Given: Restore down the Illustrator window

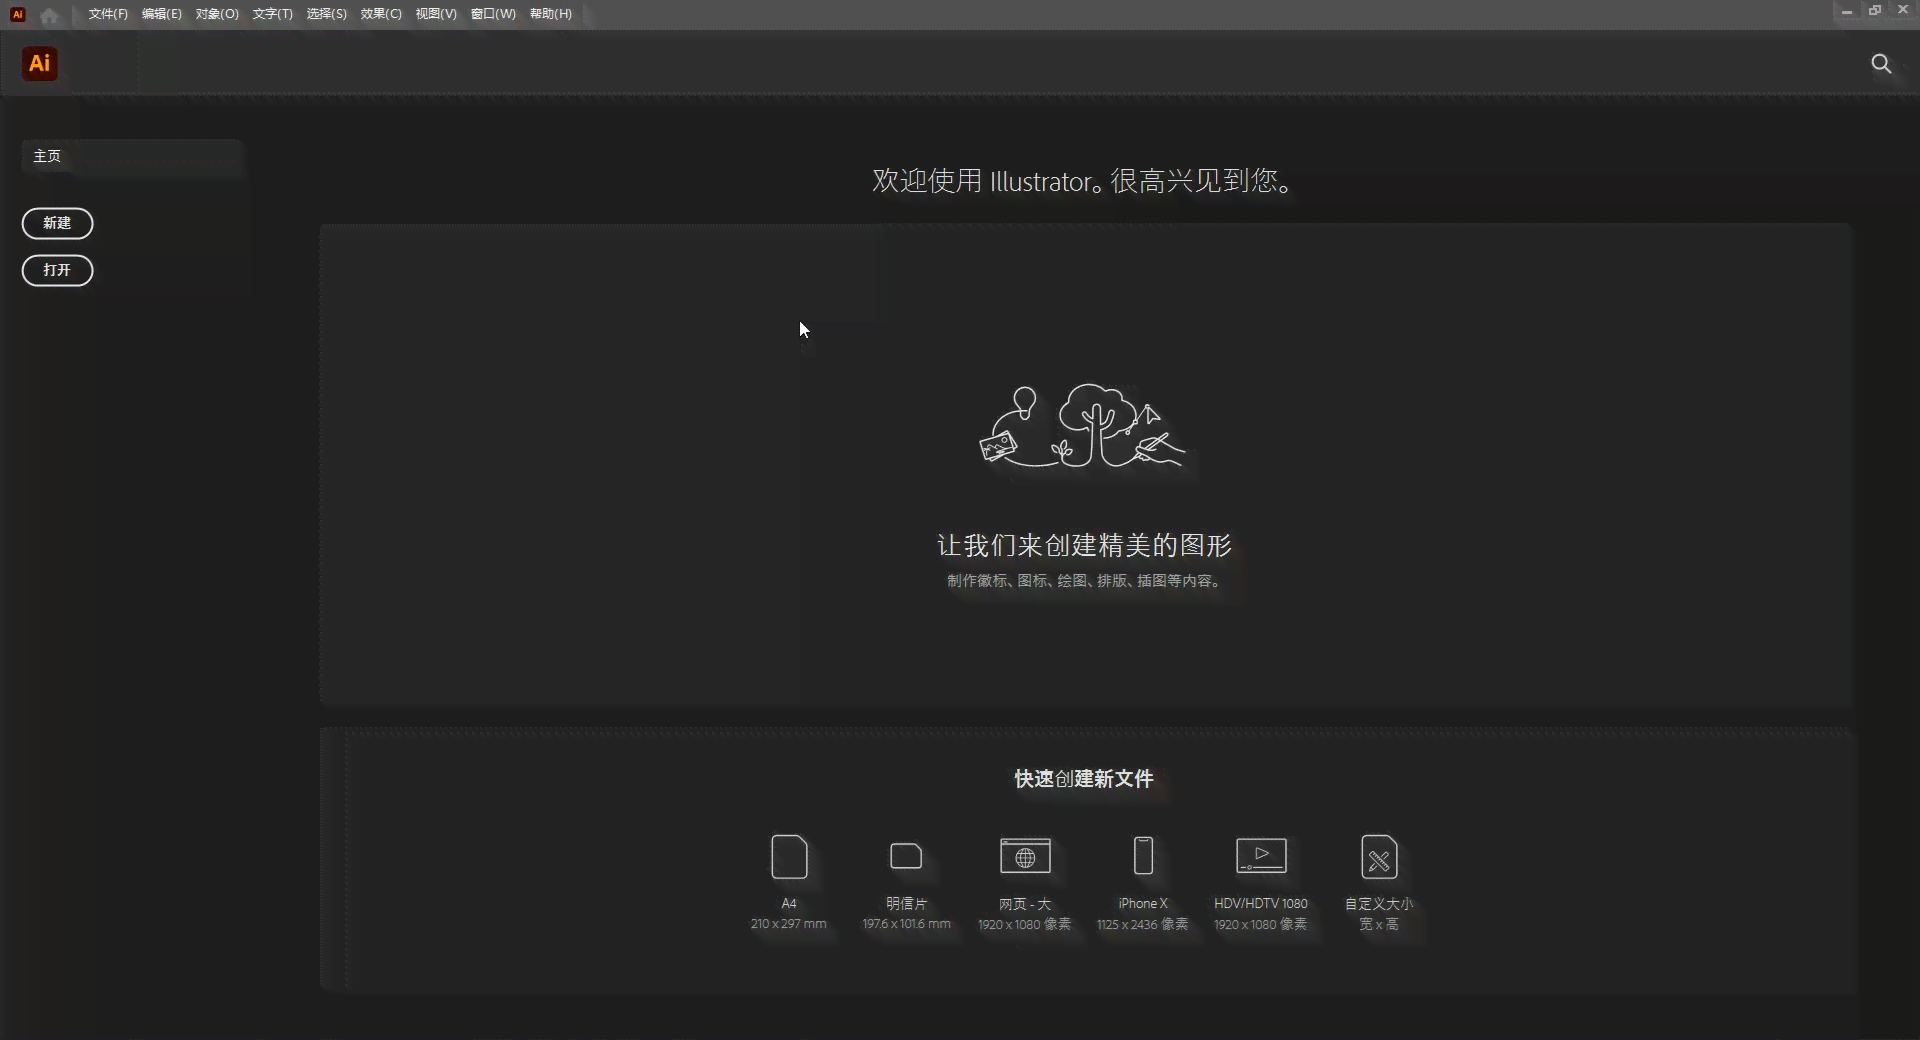Looking at the screenshot, I should 1875,11.
